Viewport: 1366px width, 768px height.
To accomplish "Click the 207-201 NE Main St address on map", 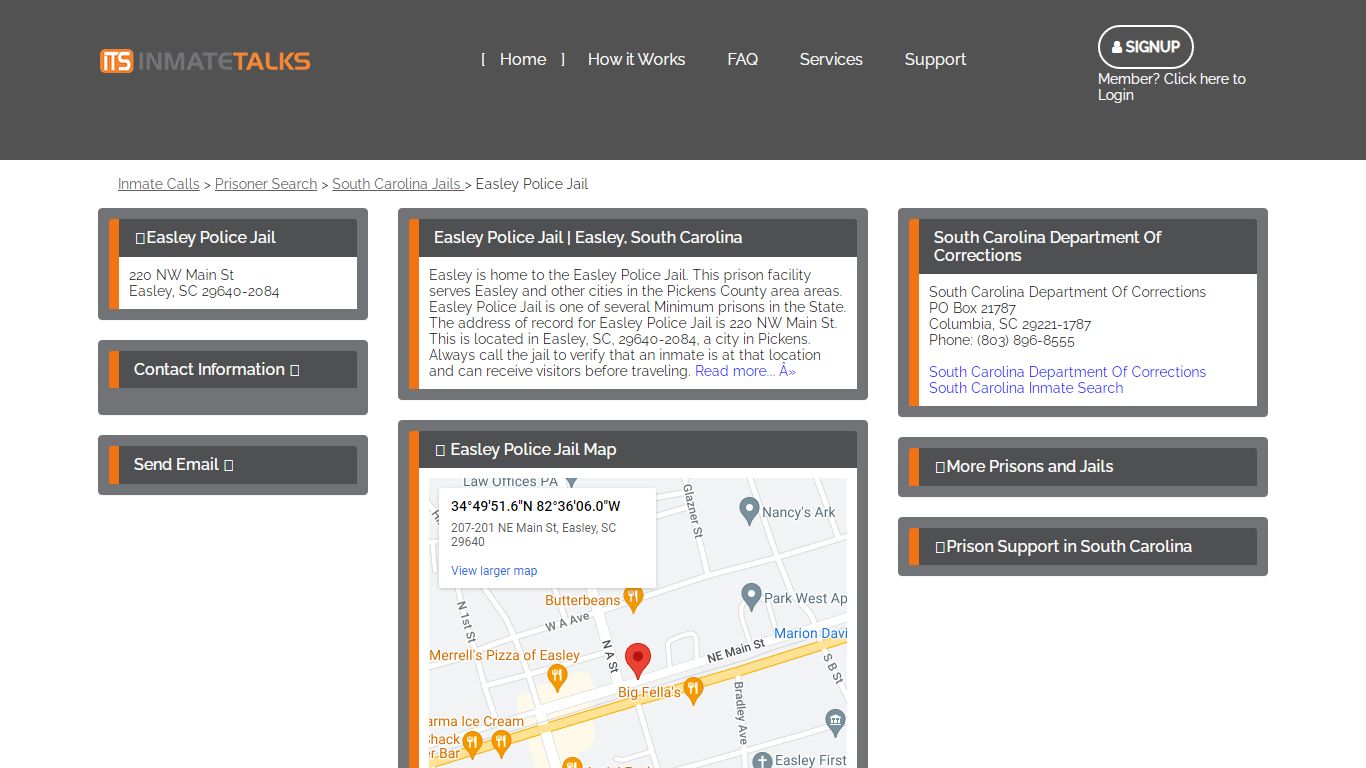I will (x=533, y=534).
